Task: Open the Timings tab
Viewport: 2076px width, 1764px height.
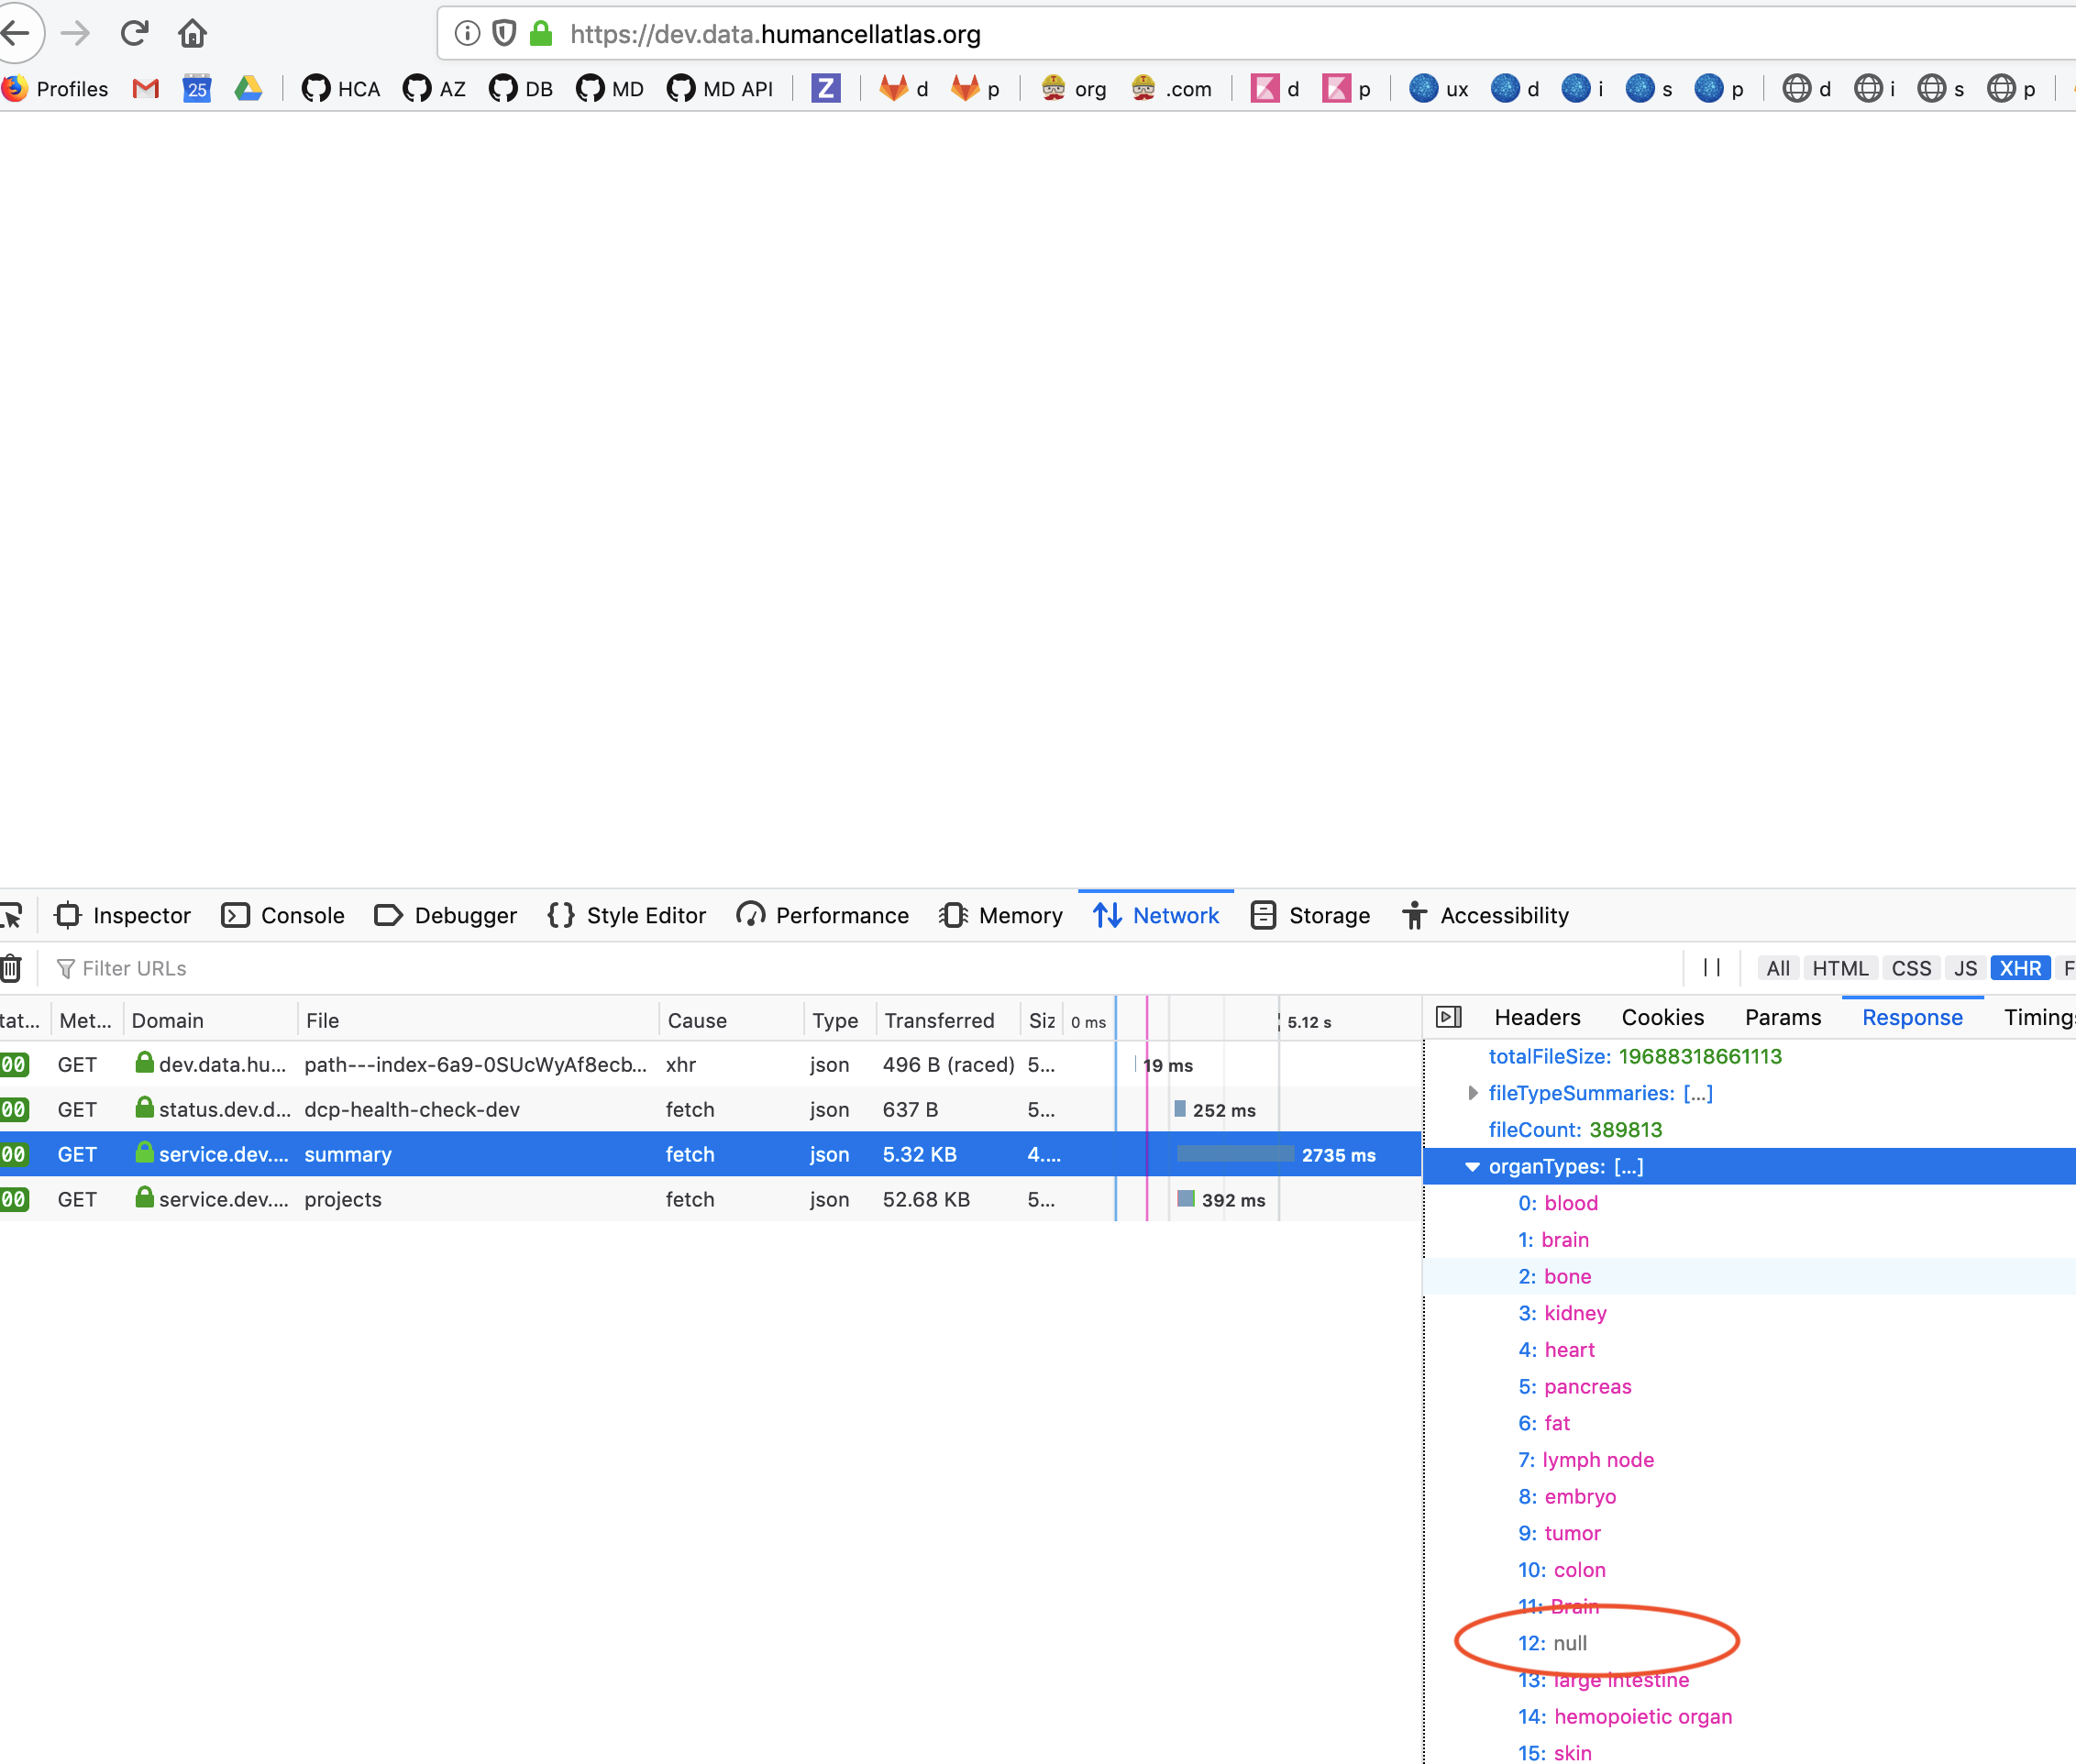Action: coord(2038,1017)
